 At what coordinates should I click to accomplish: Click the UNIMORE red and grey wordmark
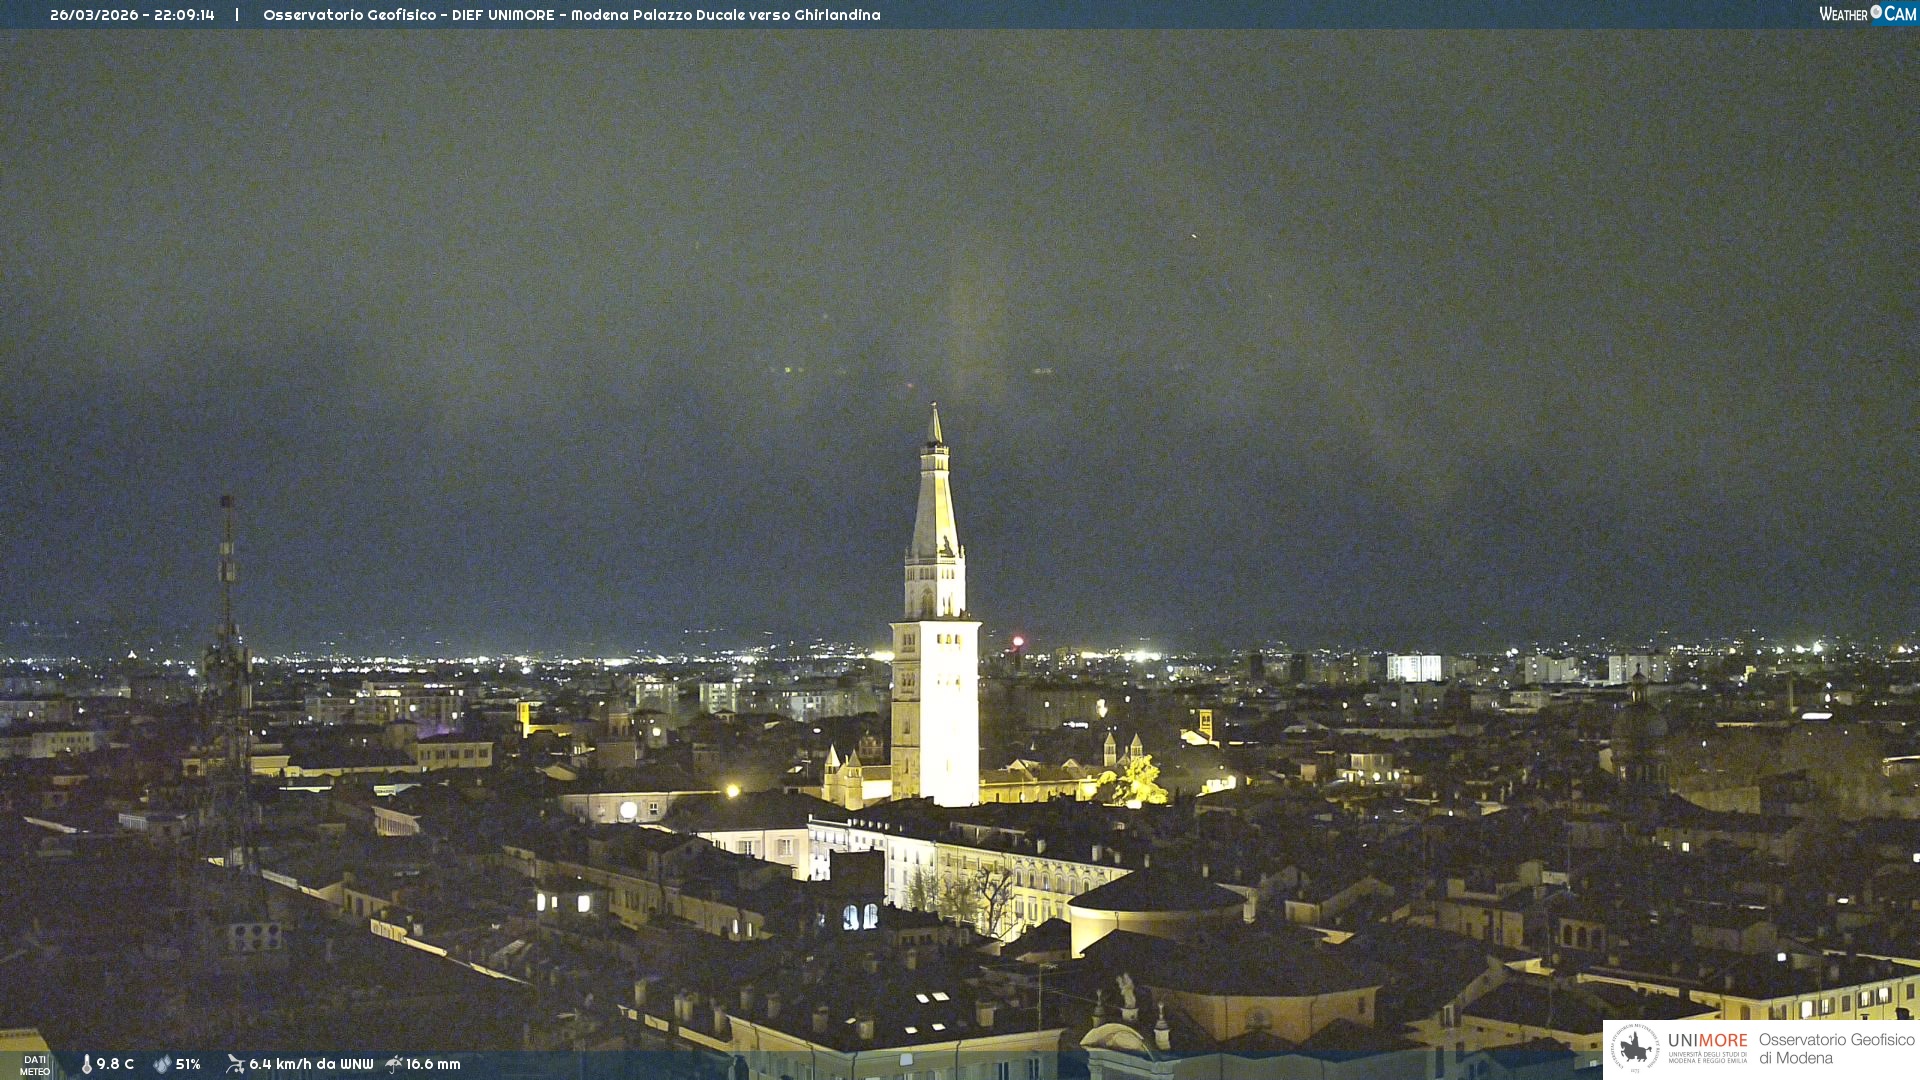coord(1707,1041)
